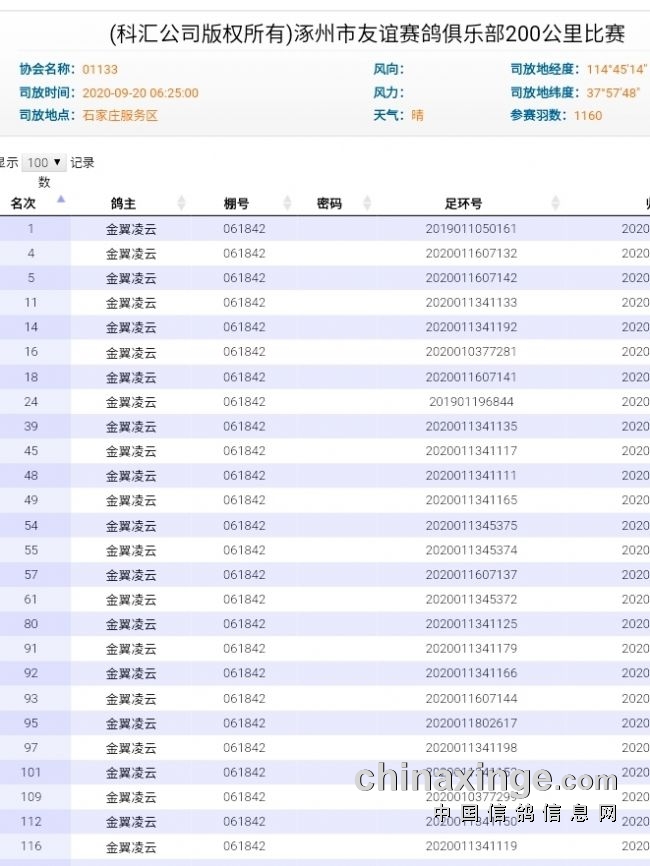The image size is (650, 866).
Task: Click the 足环号 column header text
Action: coord(463,203)
